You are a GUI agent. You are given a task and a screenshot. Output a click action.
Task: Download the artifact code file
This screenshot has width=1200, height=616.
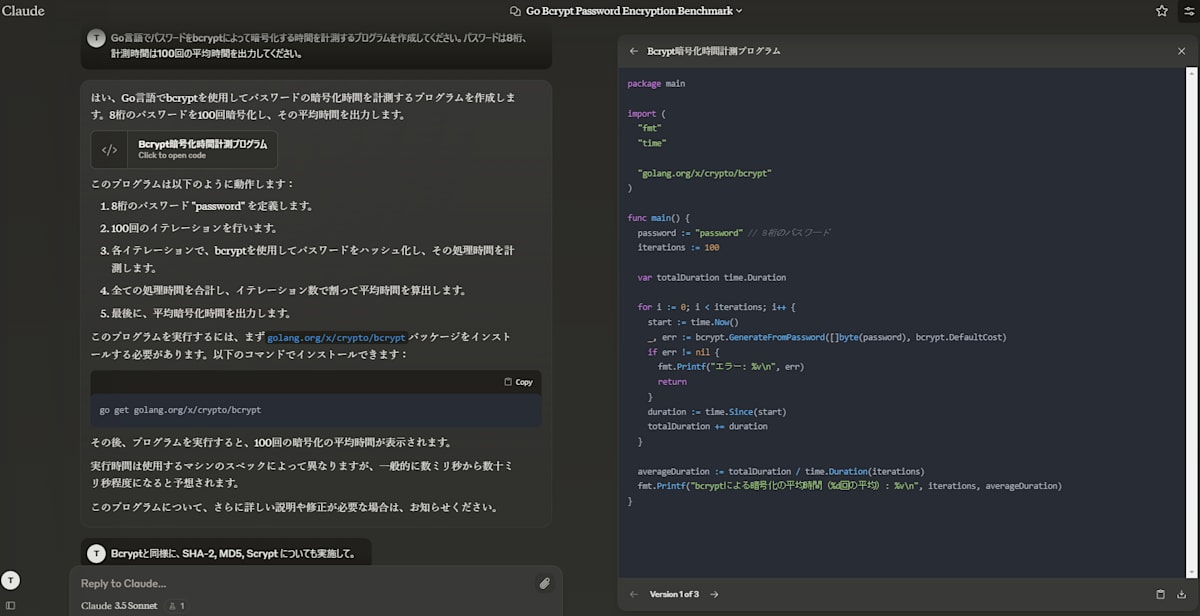coord(1182,594)
